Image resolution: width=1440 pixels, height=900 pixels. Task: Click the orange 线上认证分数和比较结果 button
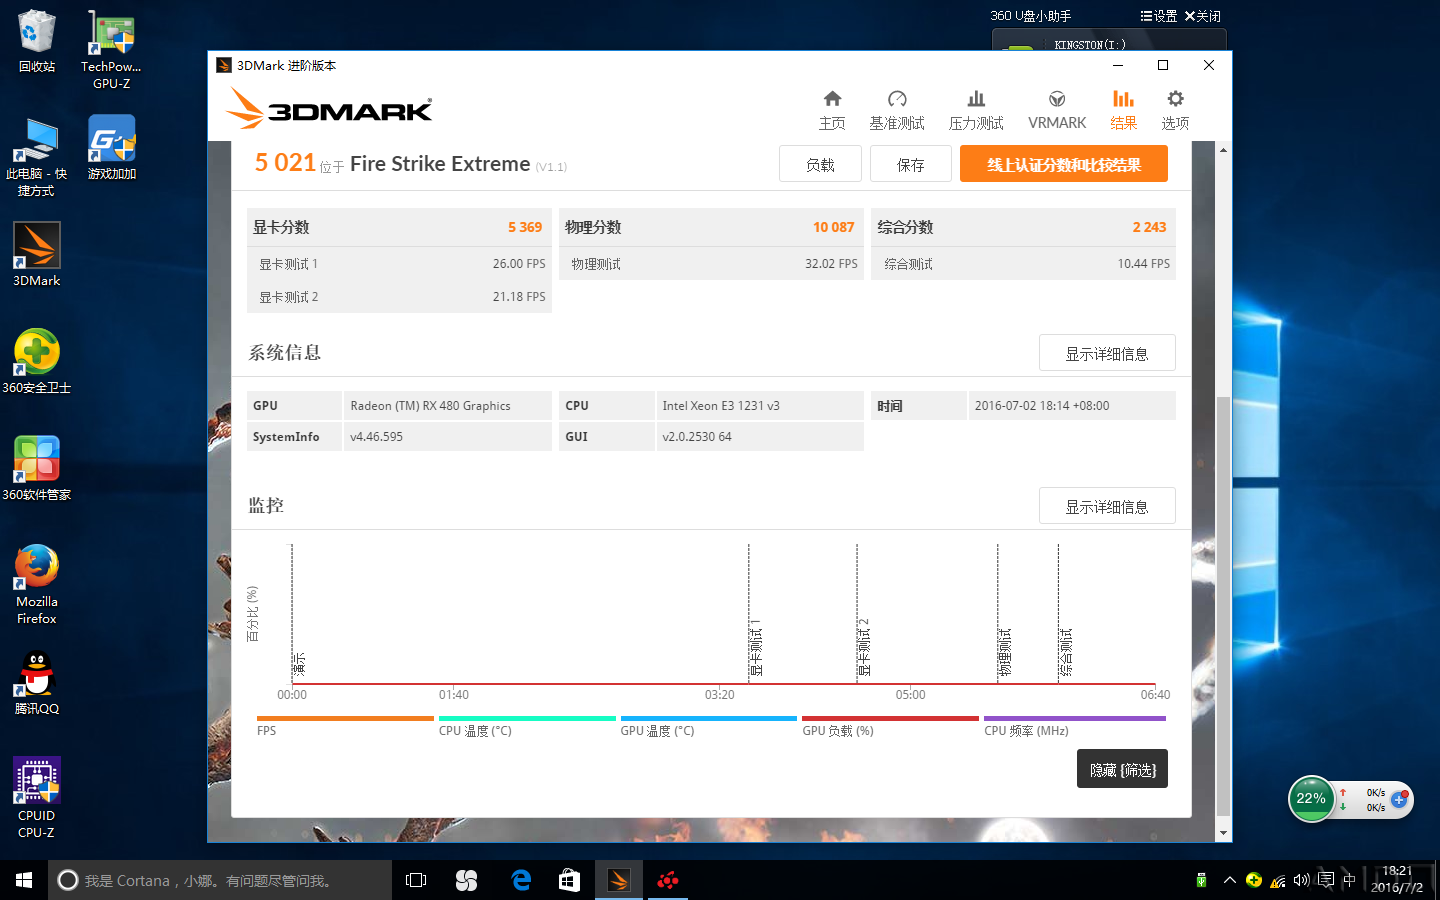coord(1064,164)
